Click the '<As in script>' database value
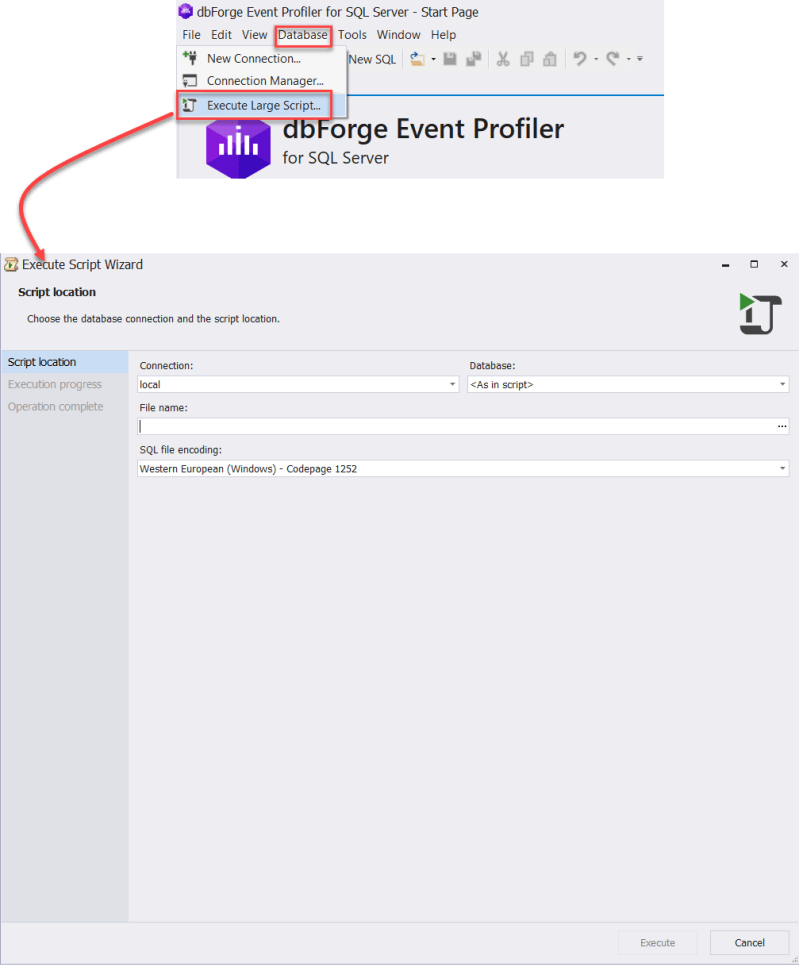Viewport: 799px width, 967px height. 502,385
